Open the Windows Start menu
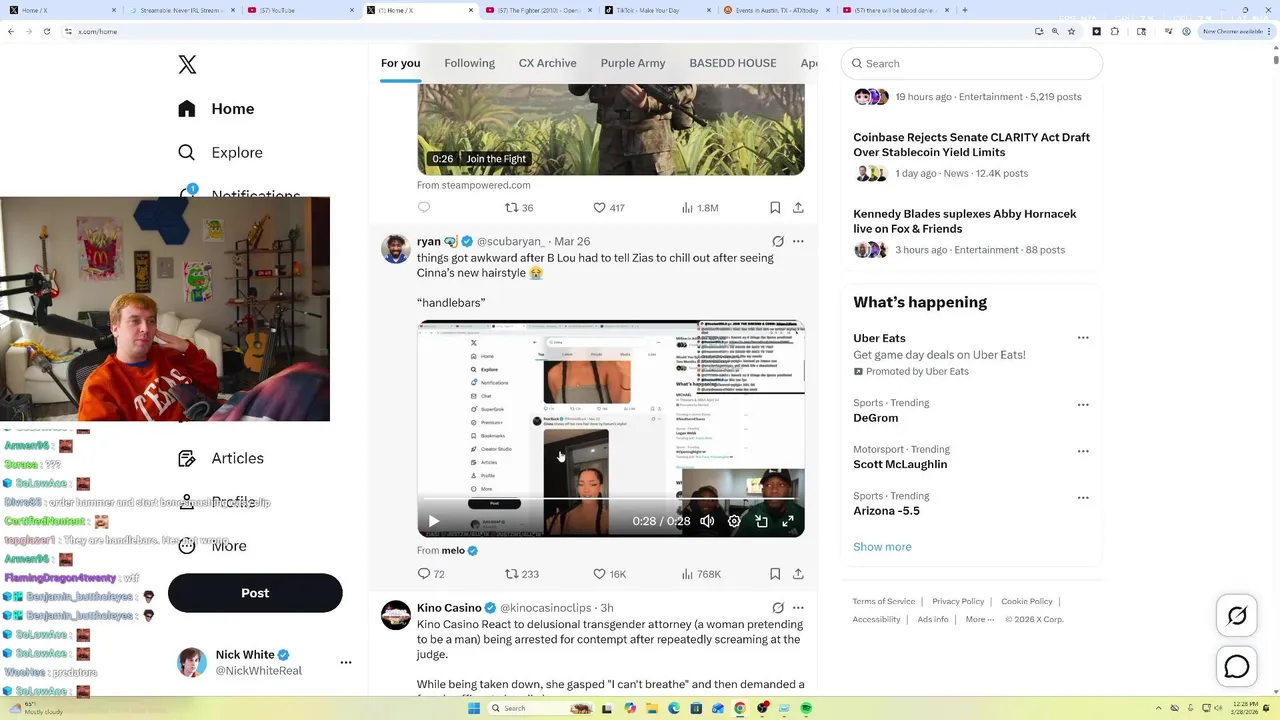 (x=473, y=708)
